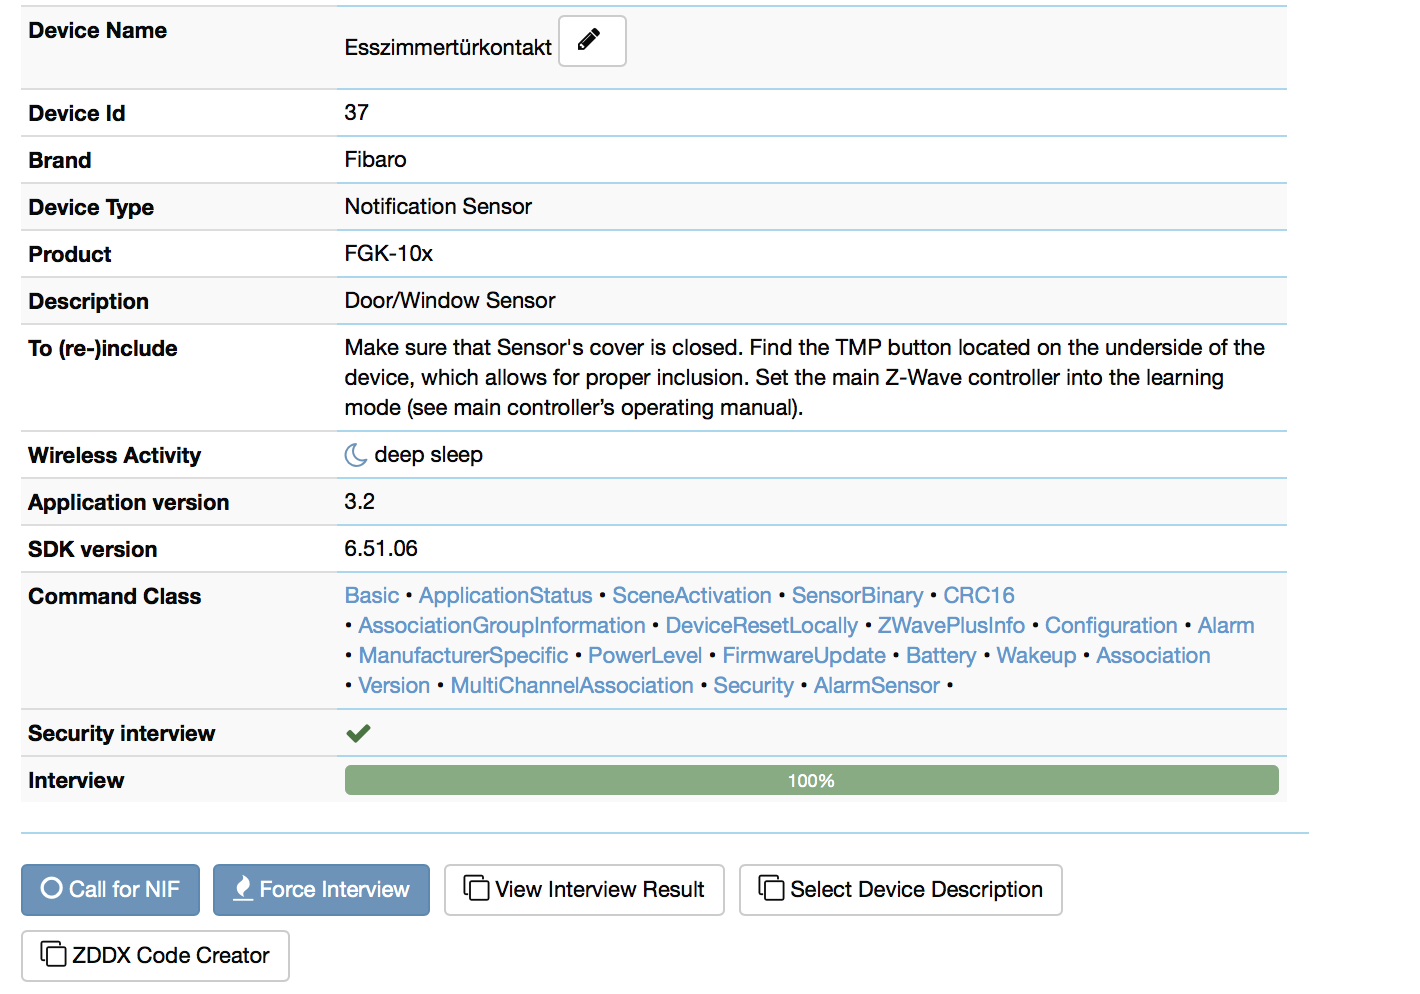Click the AssociationGroupInformation link
Screen dimensions: 1420x994
[502, 626]
